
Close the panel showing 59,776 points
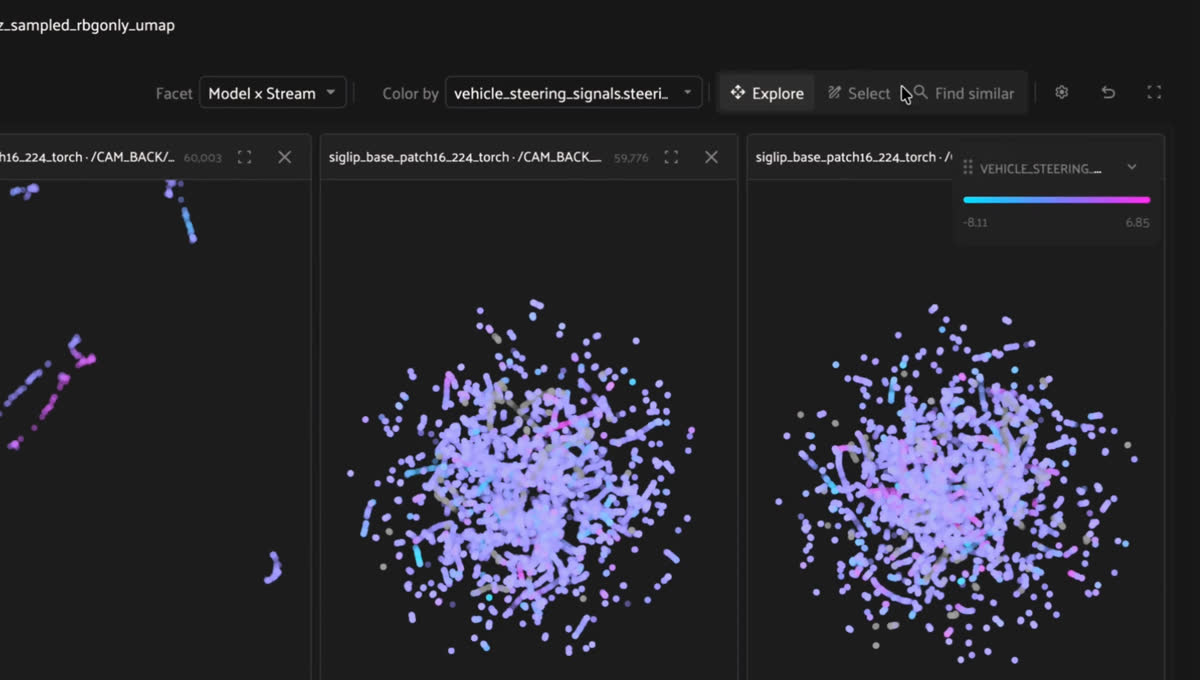(712, 157)
